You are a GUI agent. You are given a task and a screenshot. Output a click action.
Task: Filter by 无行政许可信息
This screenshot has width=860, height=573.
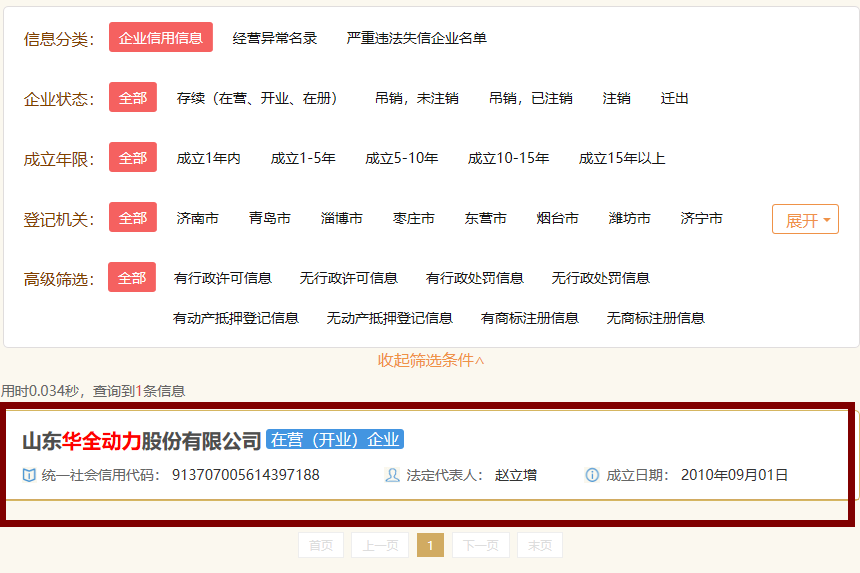tap(348, 278)
